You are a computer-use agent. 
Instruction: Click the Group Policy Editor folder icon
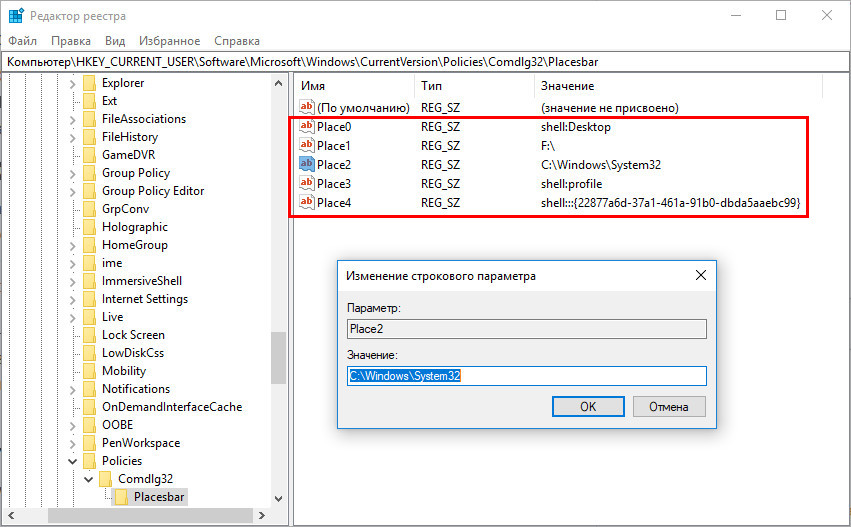point(90,191)
